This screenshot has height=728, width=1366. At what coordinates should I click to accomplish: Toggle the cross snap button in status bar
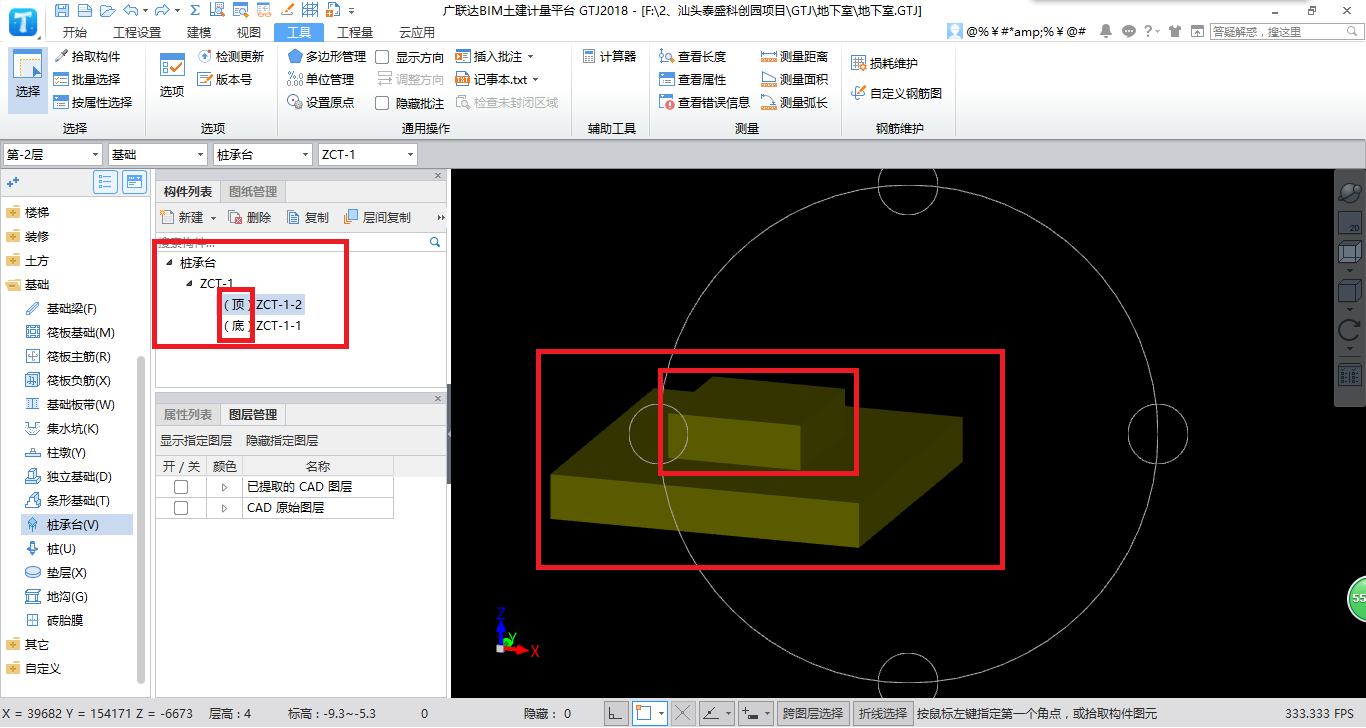[683, 713]
